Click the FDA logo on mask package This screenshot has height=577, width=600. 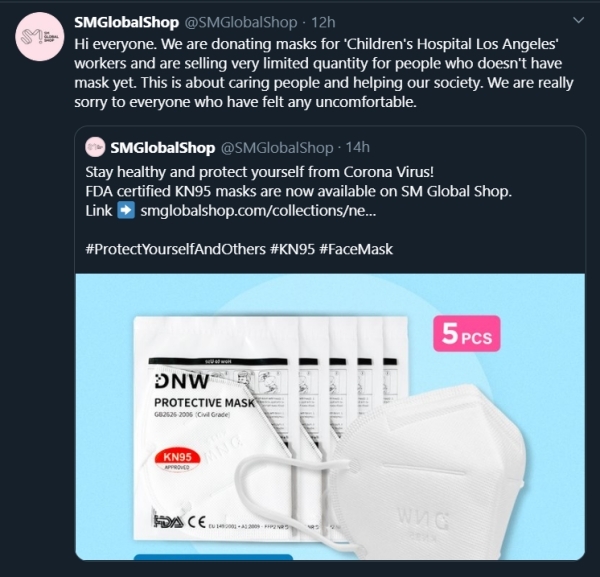tap(164, 520)
